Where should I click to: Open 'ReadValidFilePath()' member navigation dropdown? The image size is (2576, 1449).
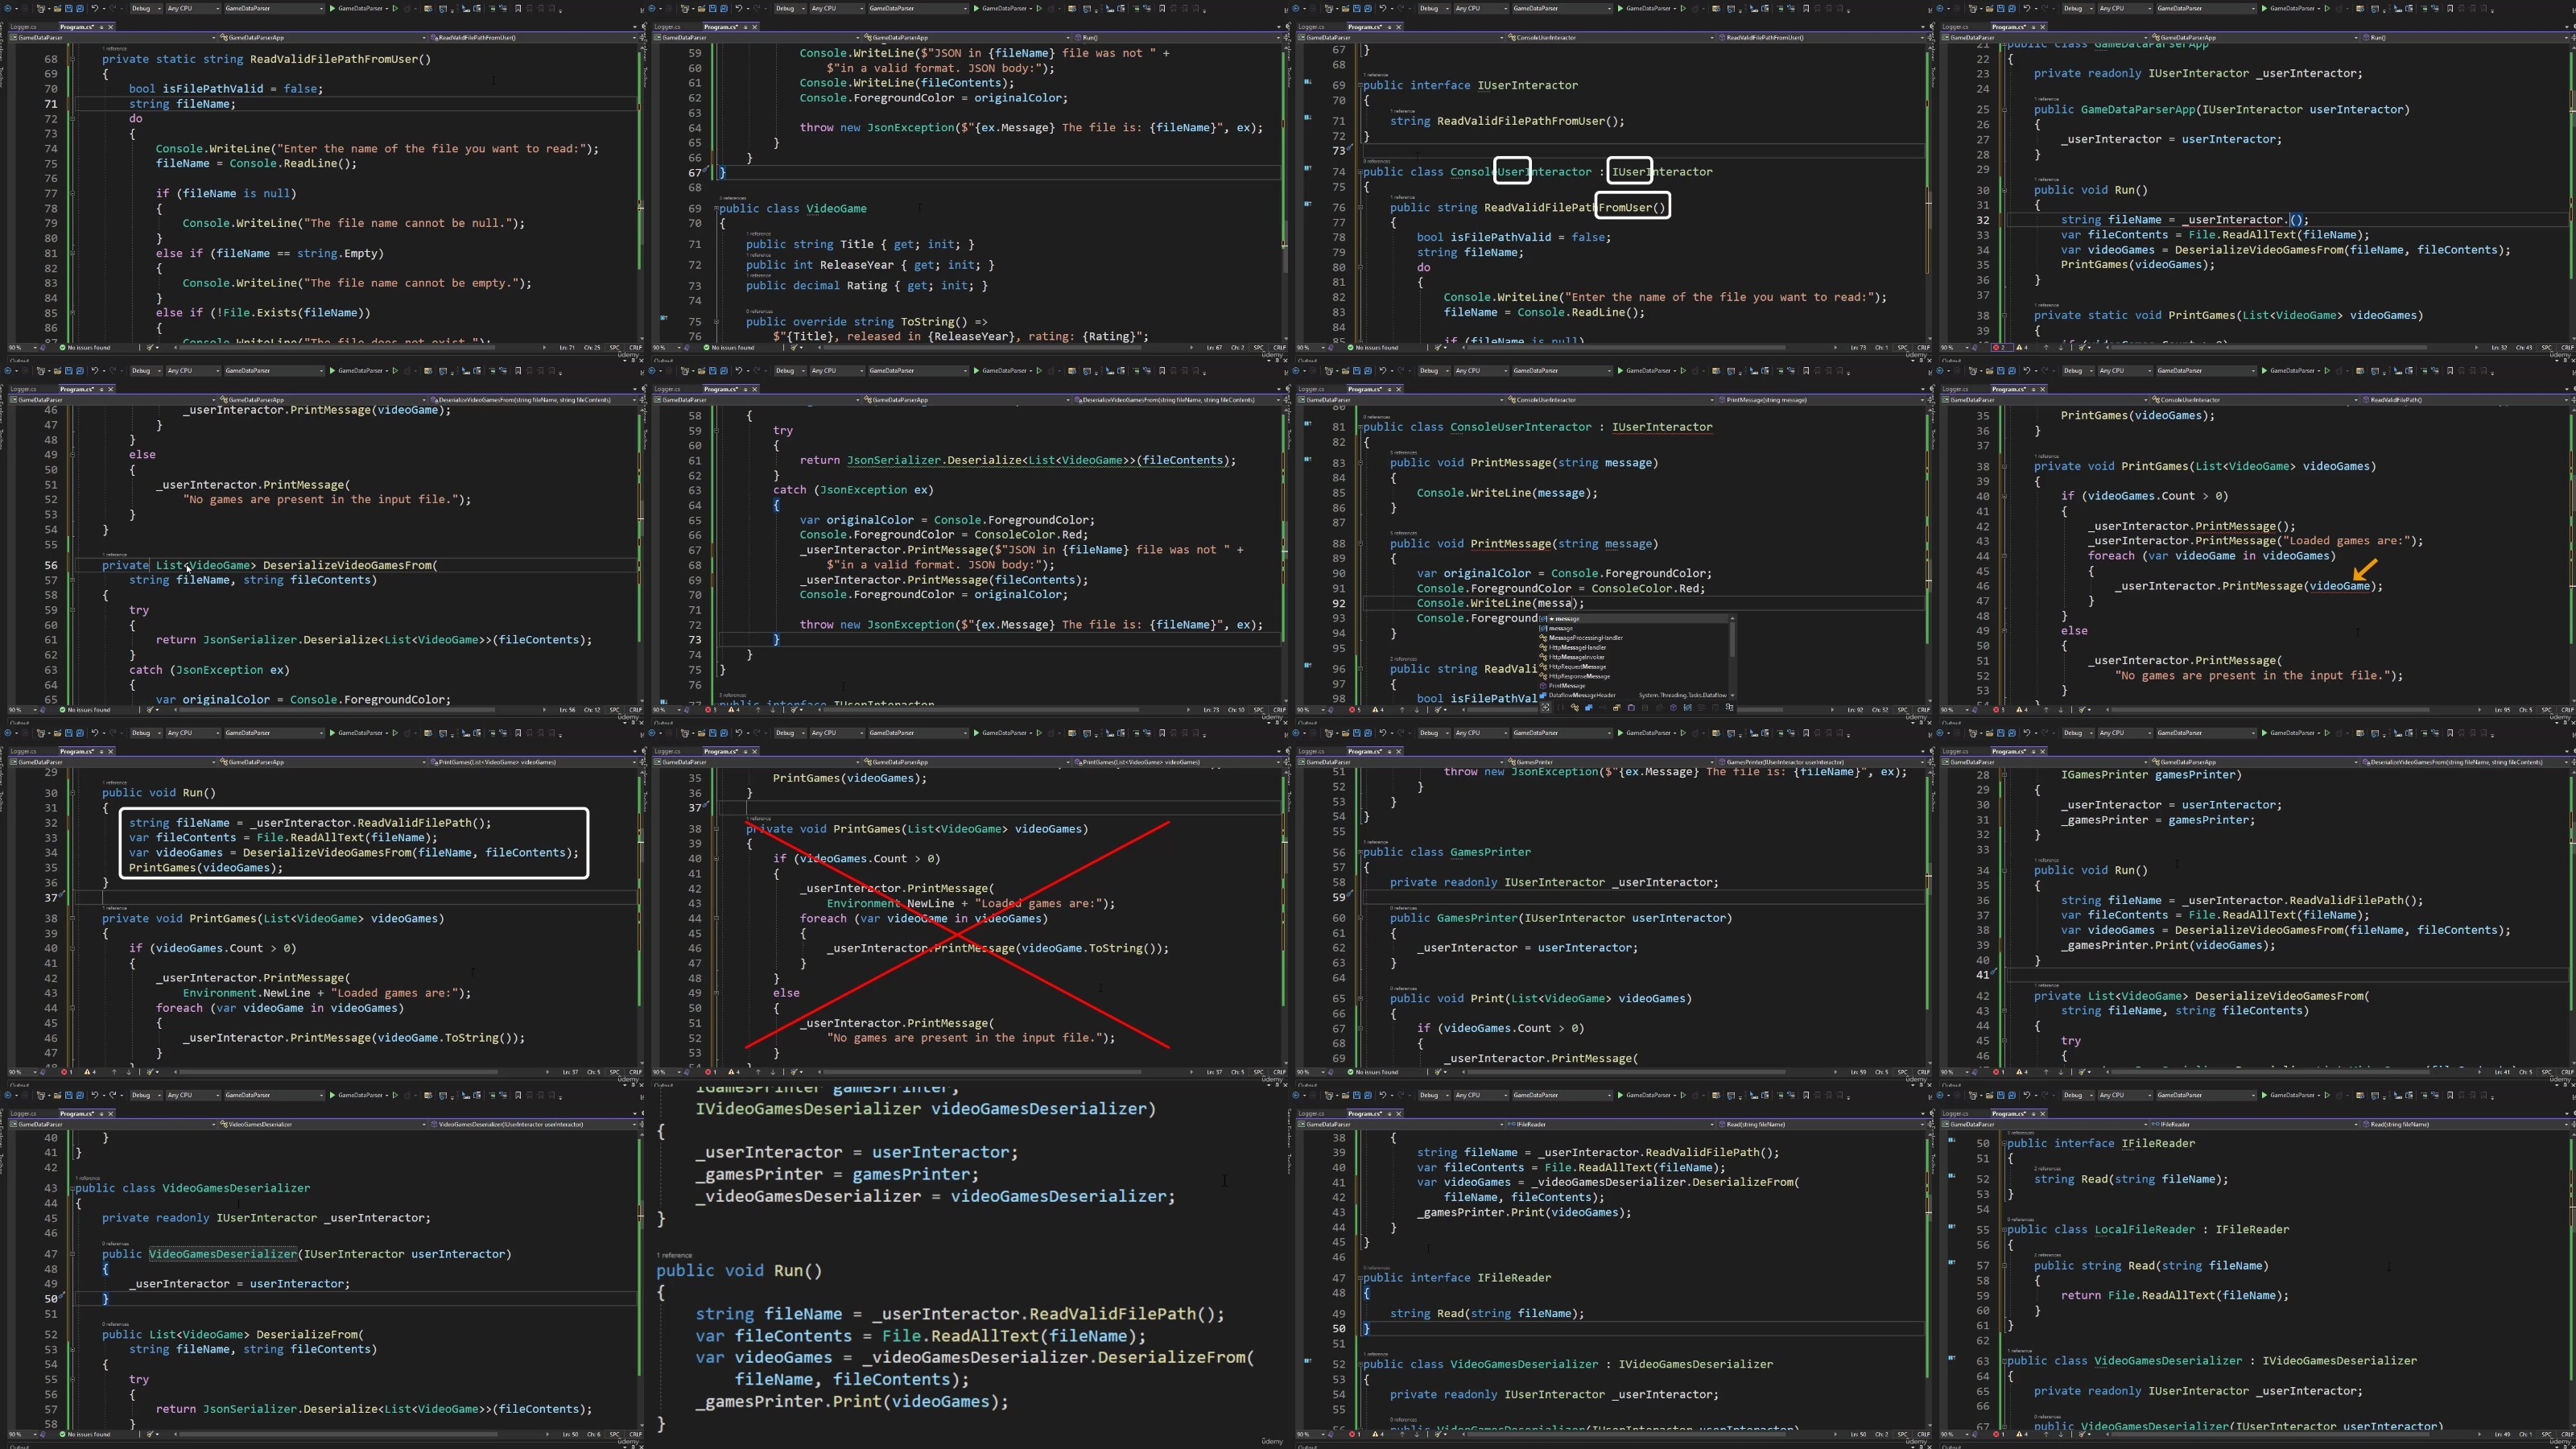tap(2466, 400)
